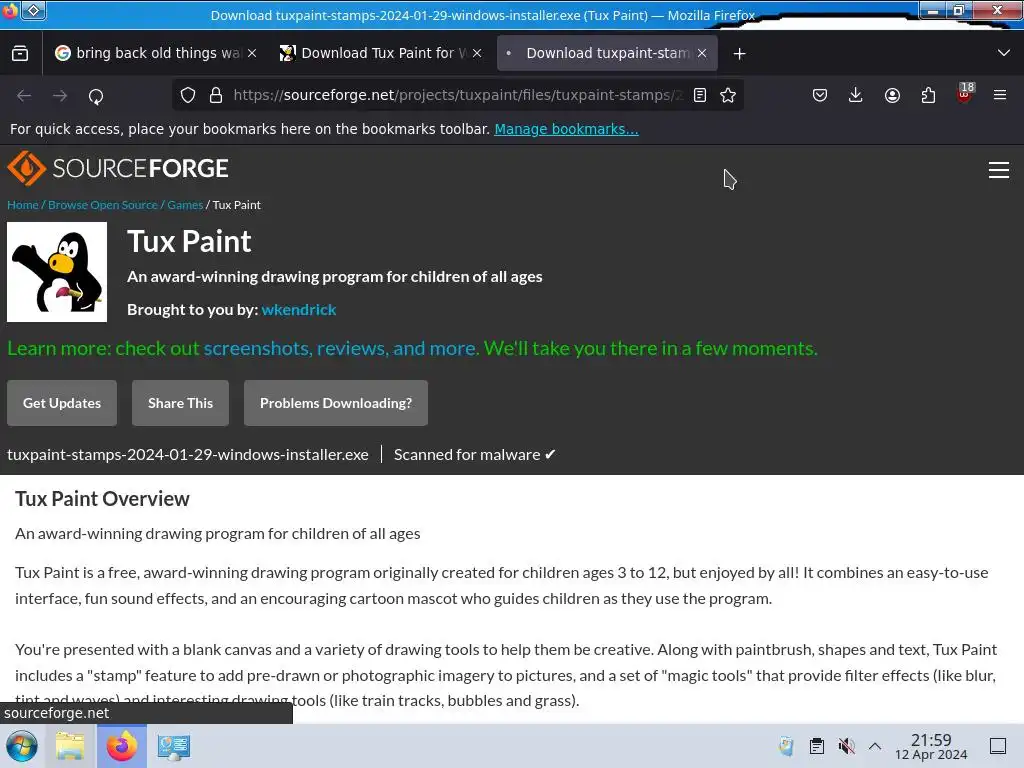Click the muted volume tray icon
The image size is (1024, 768).
click(846, 746)
